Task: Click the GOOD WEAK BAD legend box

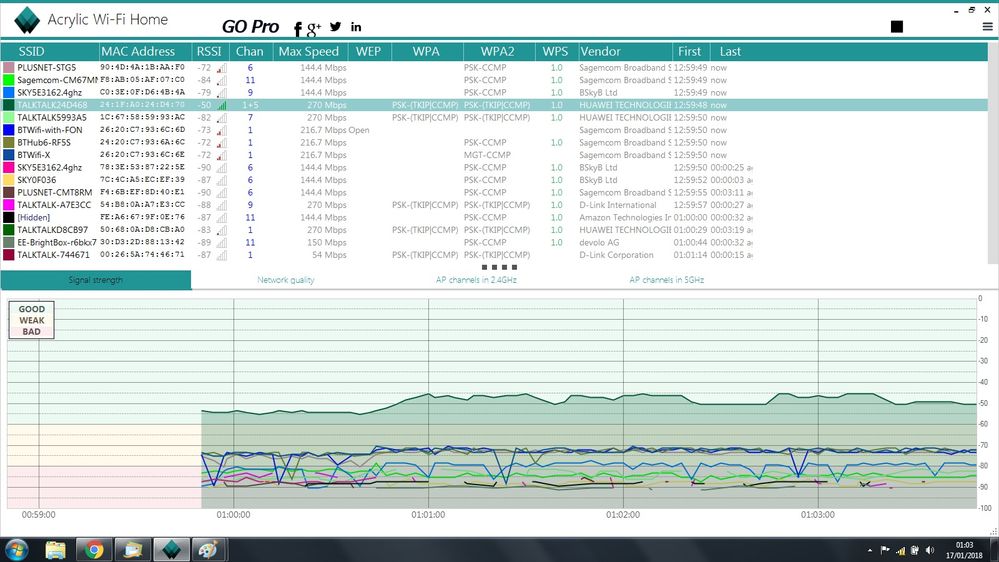Action: pos(31,320)
